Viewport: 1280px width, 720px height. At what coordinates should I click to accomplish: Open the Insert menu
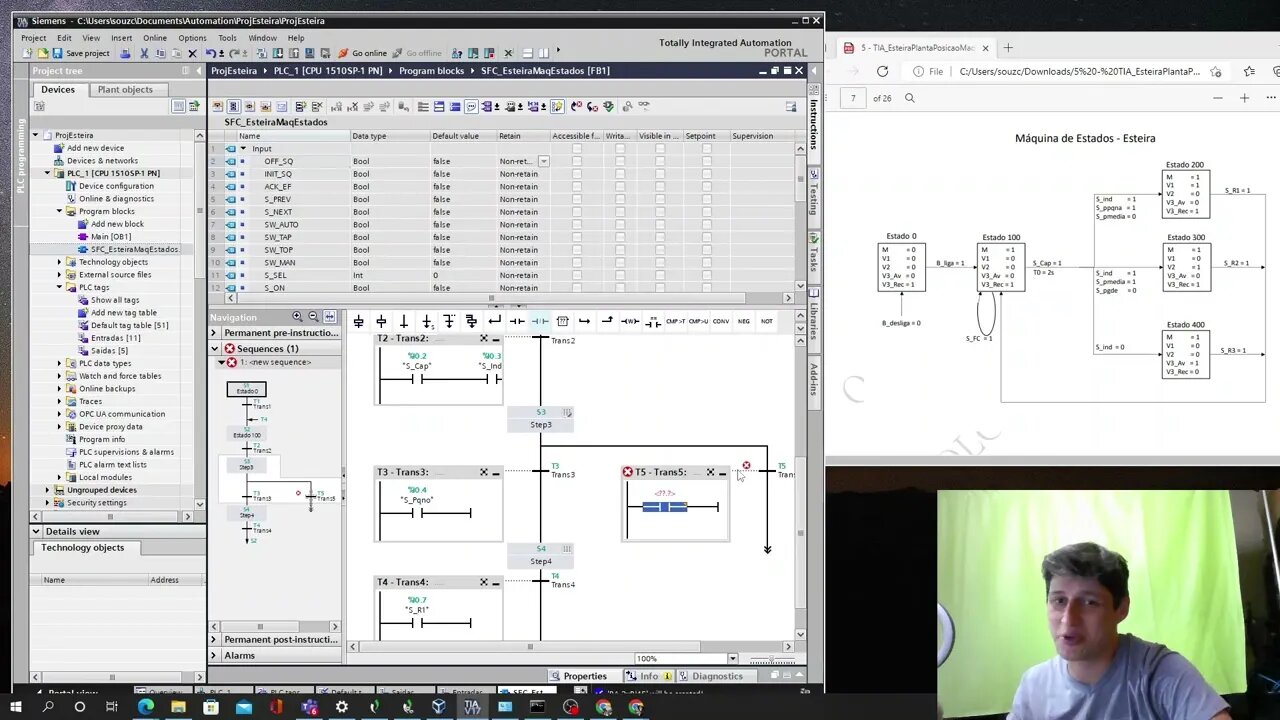pyautogui.click(x=121, y=38)
